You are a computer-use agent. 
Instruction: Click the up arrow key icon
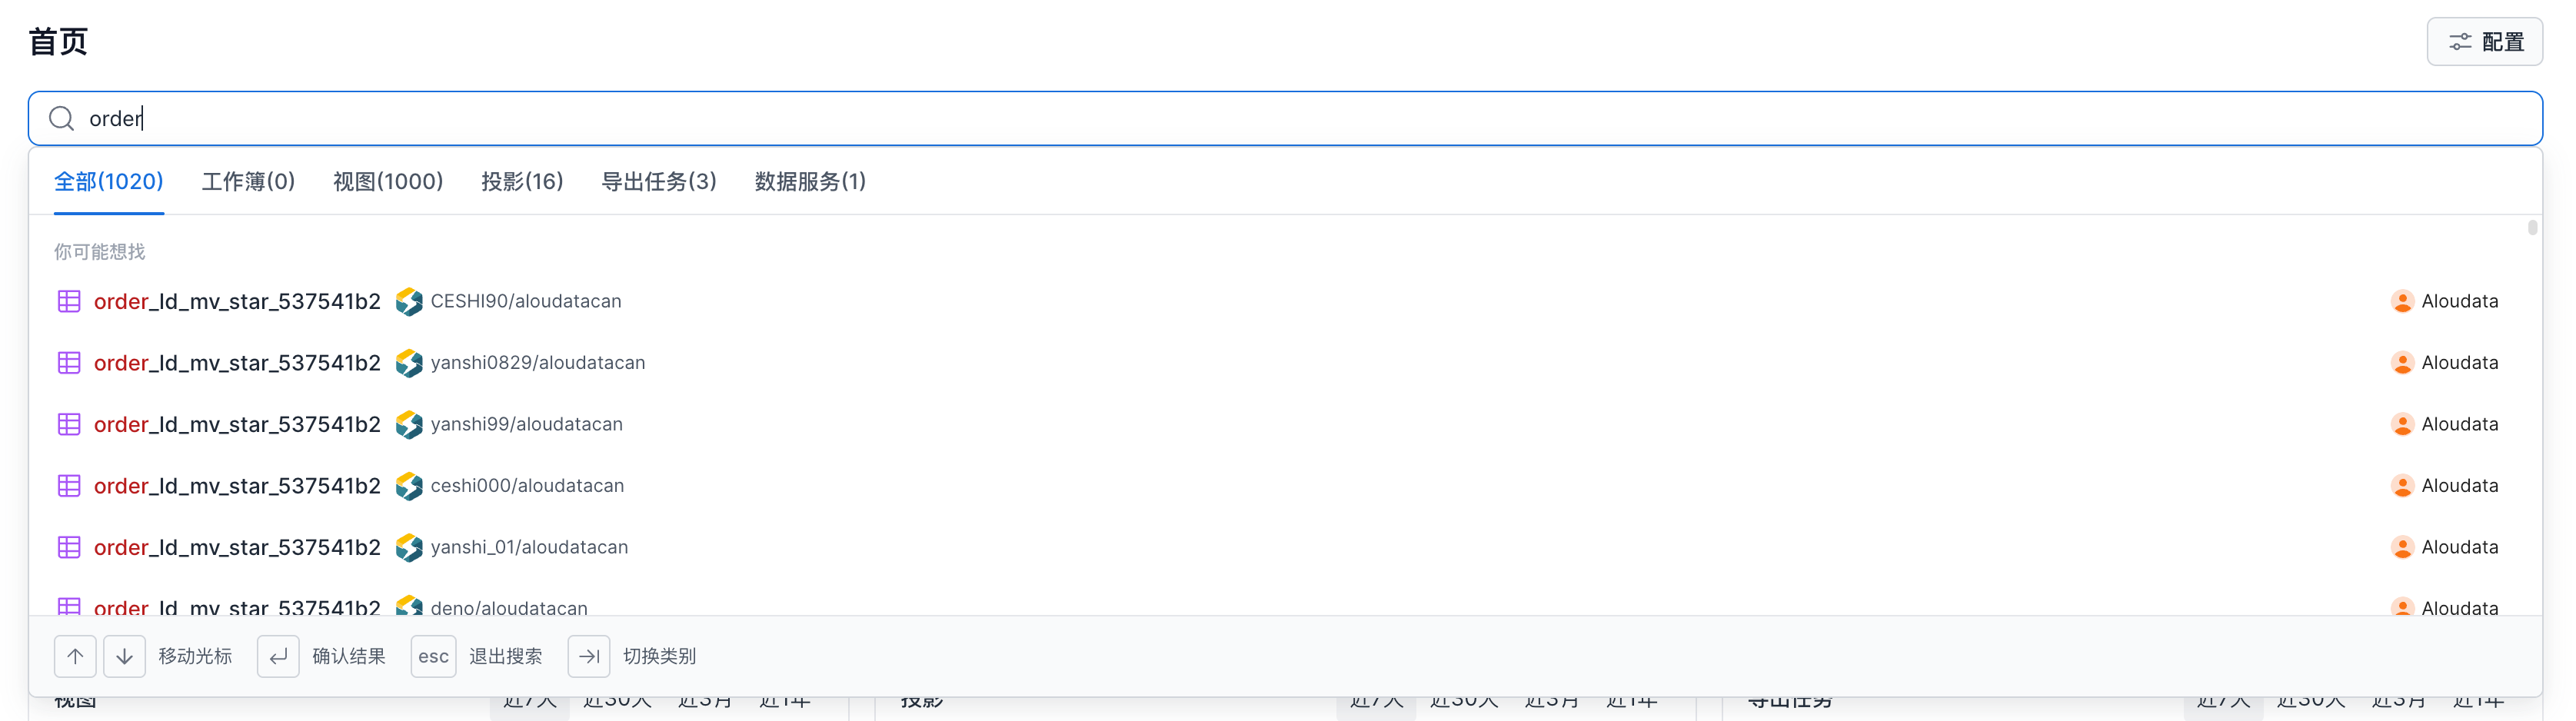point(75,656)
